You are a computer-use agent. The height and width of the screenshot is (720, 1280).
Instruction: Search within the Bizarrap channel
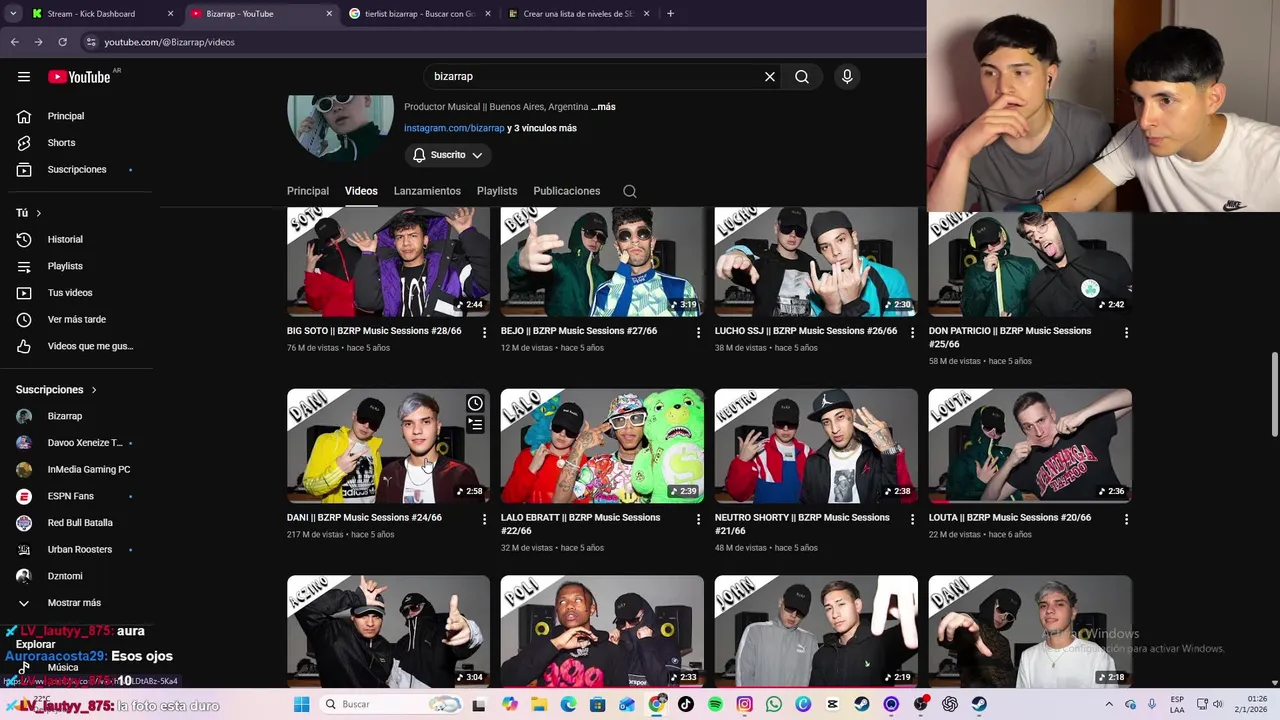point(630,191)
